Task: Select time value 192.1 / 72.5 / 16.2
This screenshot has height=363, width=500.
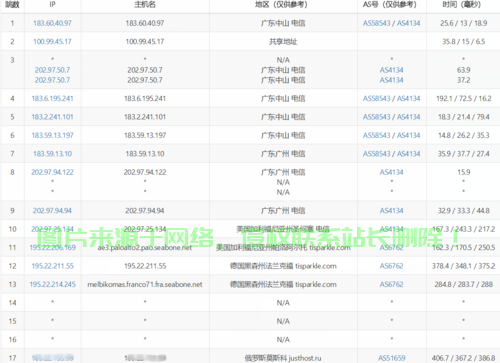Action: point(463,98)
